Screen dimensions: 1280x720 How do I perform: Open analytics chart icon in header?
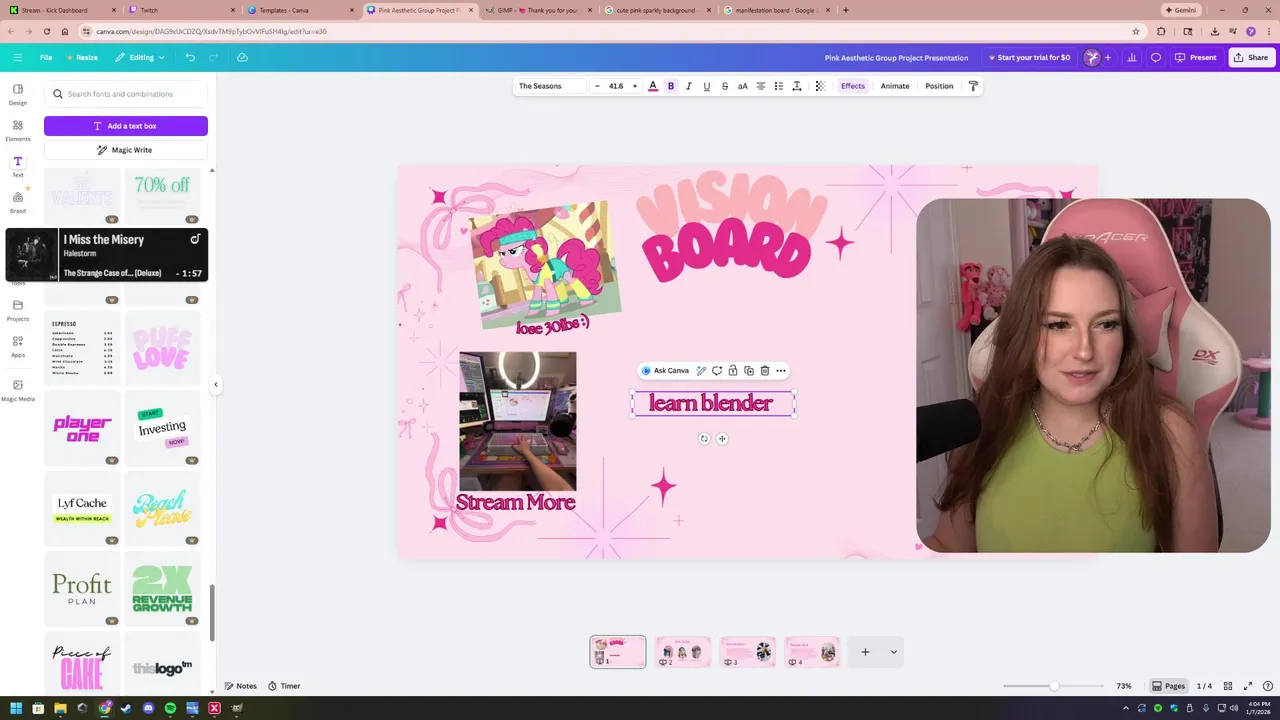[x=1131, y=57]
